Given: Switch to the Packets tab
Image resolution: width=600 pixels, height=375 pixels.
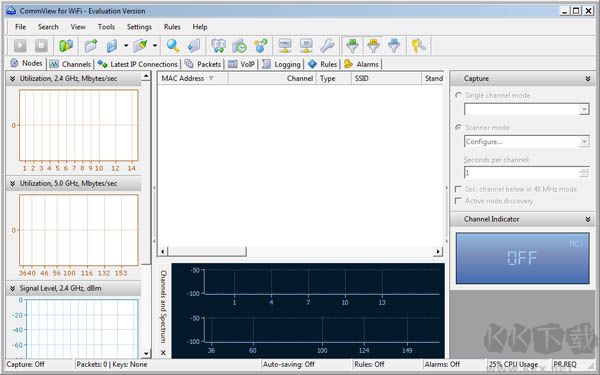Looking at the screenshot, I should click(x=203, y=64).
